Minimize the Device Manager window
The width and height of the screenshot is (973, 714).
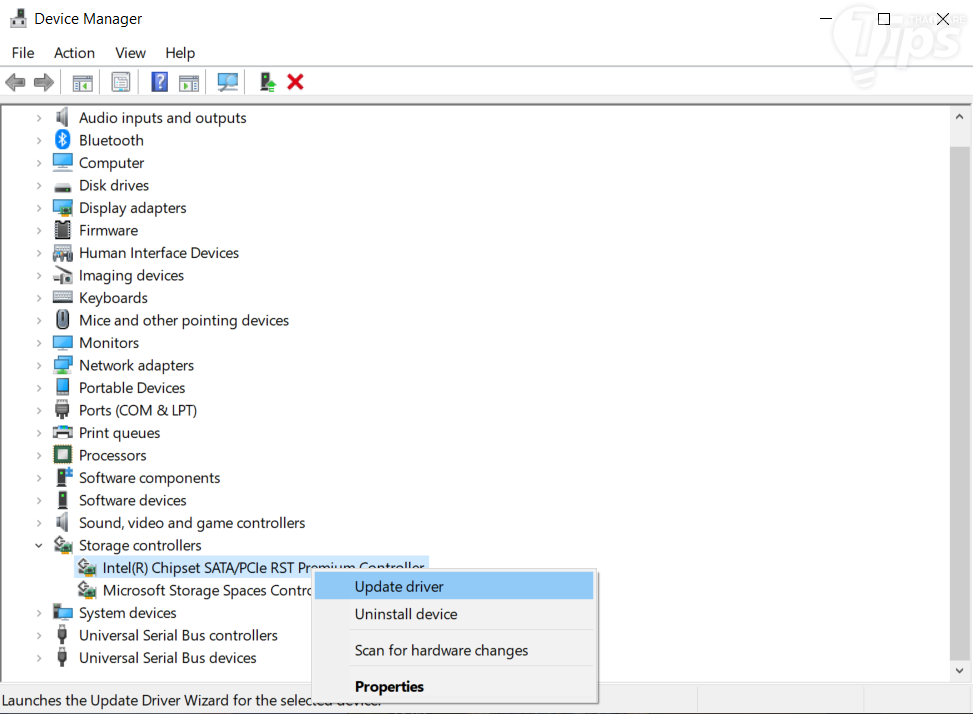tap(825, 19)
